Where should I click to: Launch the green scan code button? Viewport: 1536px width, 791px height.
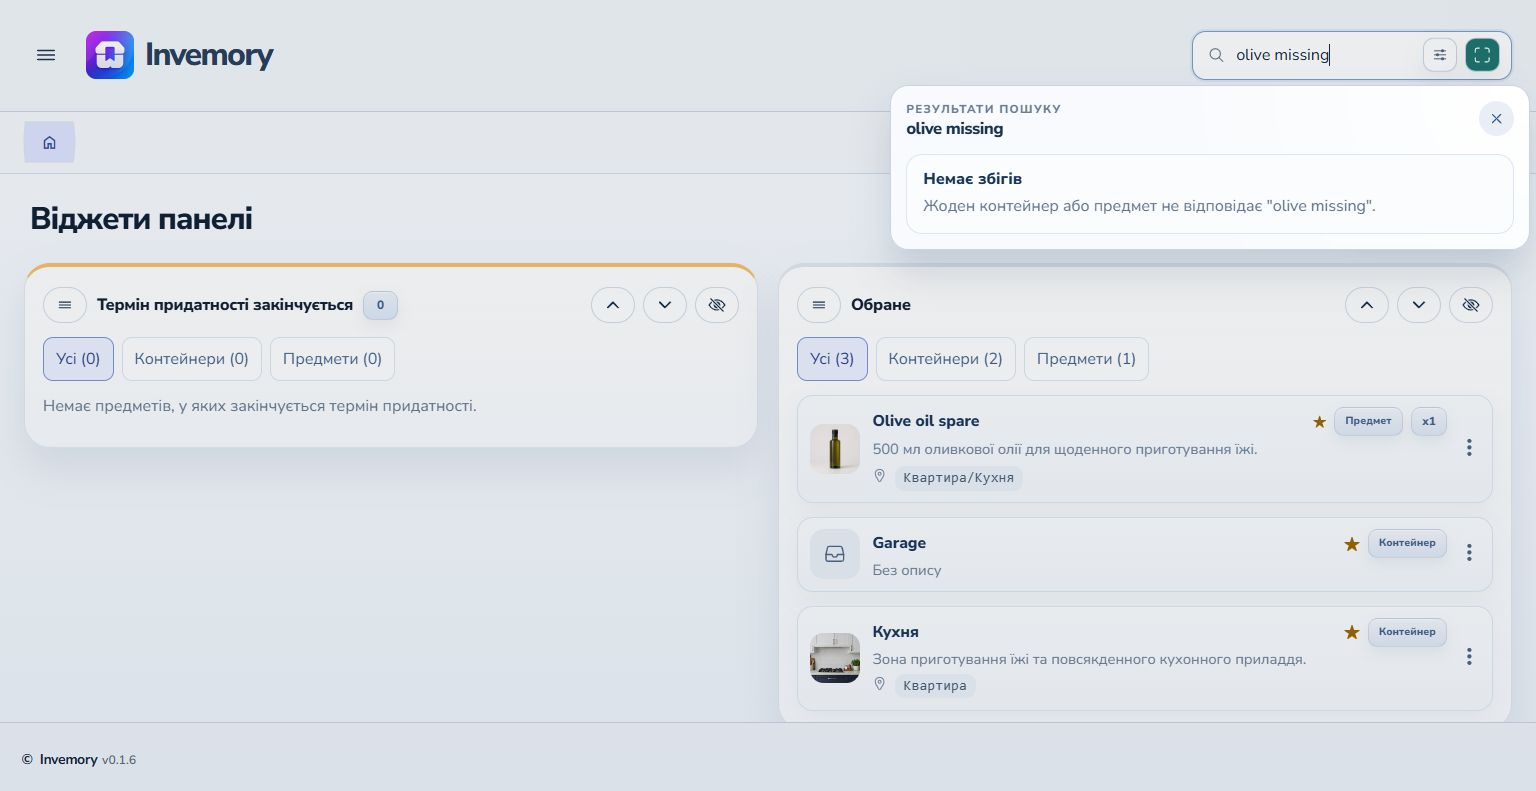[1482, 55]
